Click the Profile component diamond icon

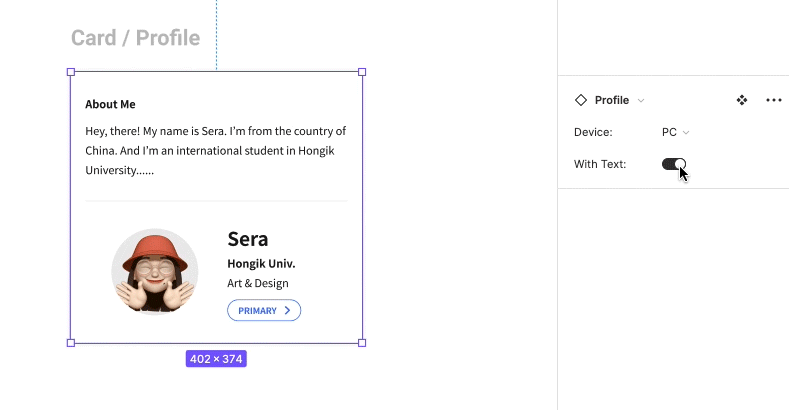[x=580, y=100]
